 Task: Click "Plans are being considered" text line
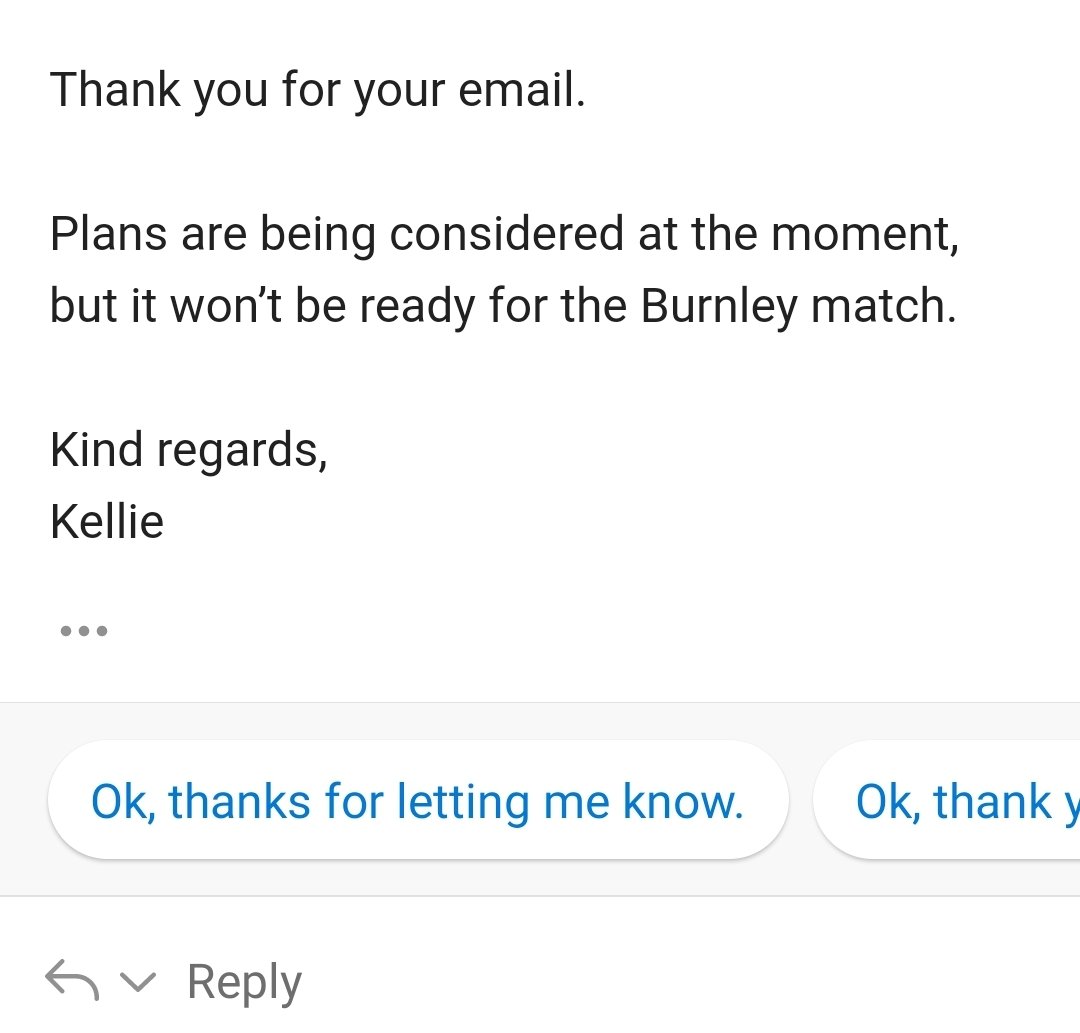504,235
